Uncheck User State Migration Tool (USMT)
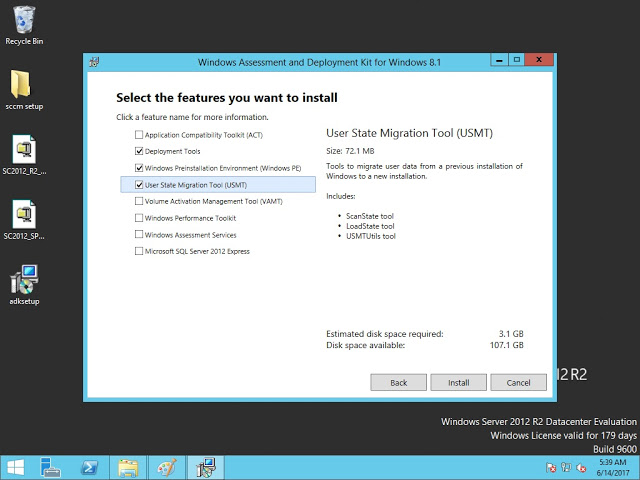The image size is (640, 480). 139,185
